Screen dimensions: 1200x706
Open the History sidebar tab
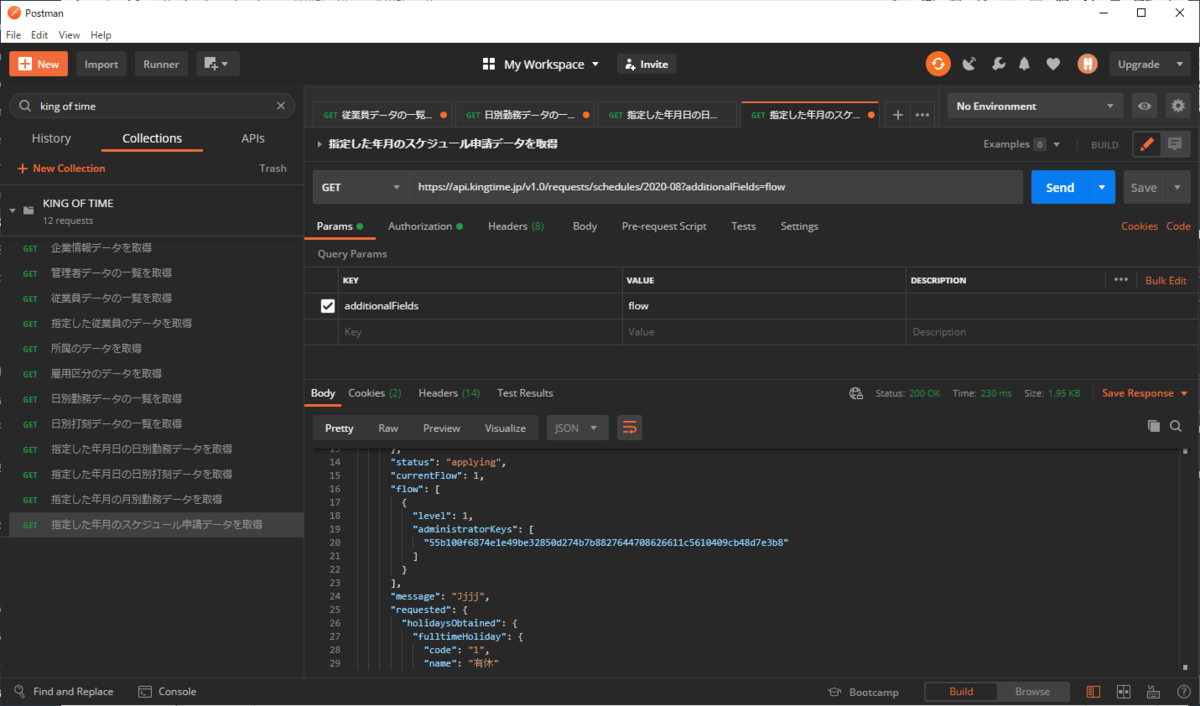coord(51,139)
